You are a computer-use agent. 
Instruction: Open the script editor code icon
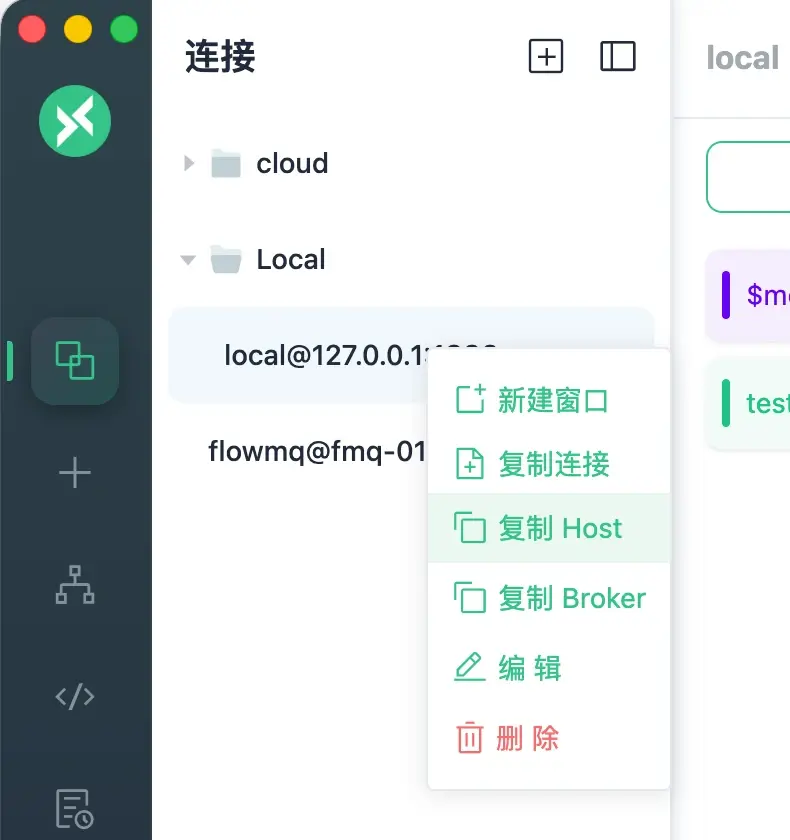[x=75, y=696]
